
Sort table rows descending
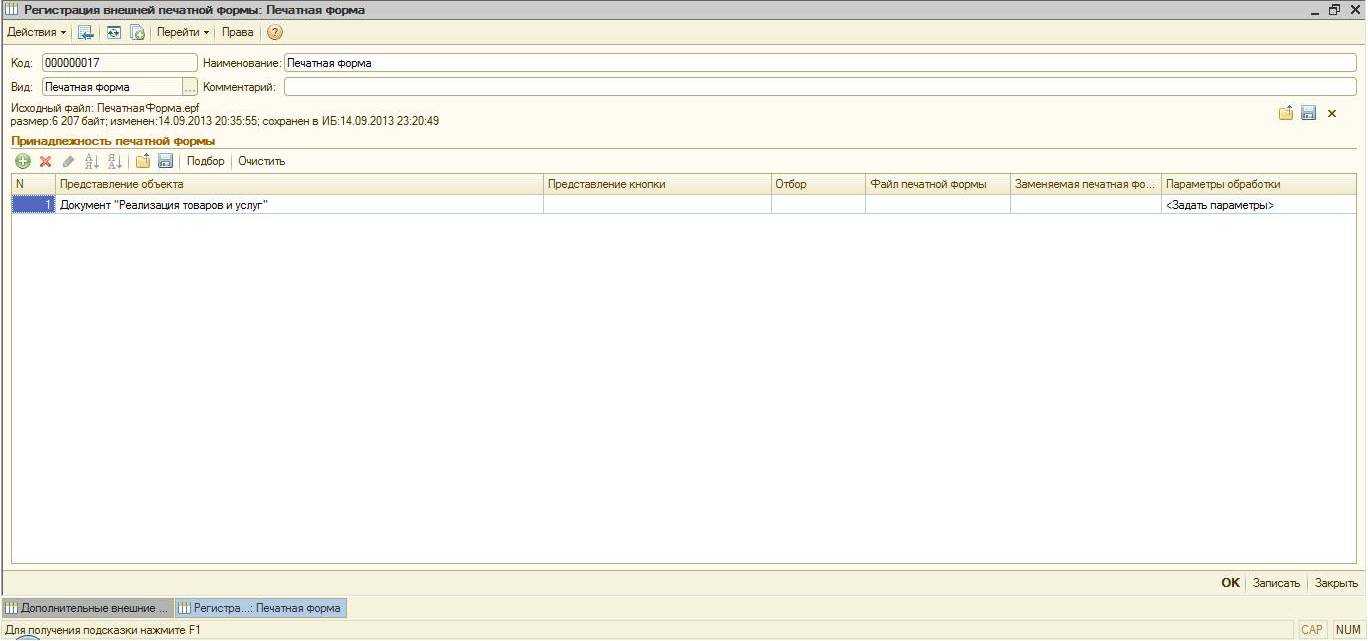point(115,161)
